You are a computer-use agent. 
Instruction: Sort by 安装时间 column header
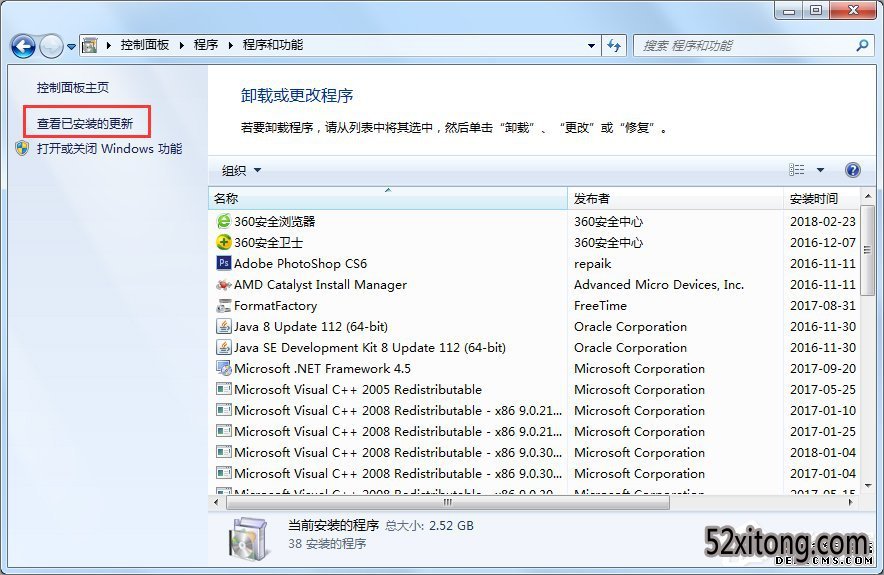point(821,198)
